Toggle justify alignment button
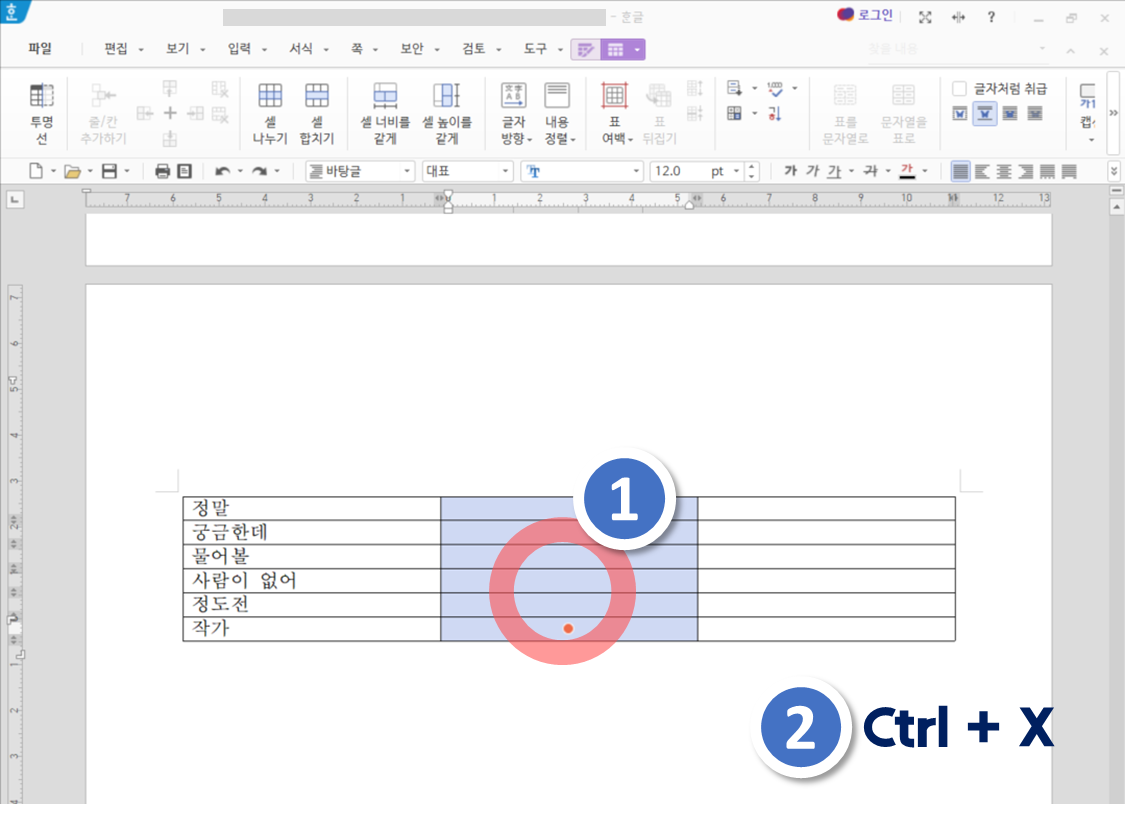Screen dimensions: 1125x820 click(960, 171)
